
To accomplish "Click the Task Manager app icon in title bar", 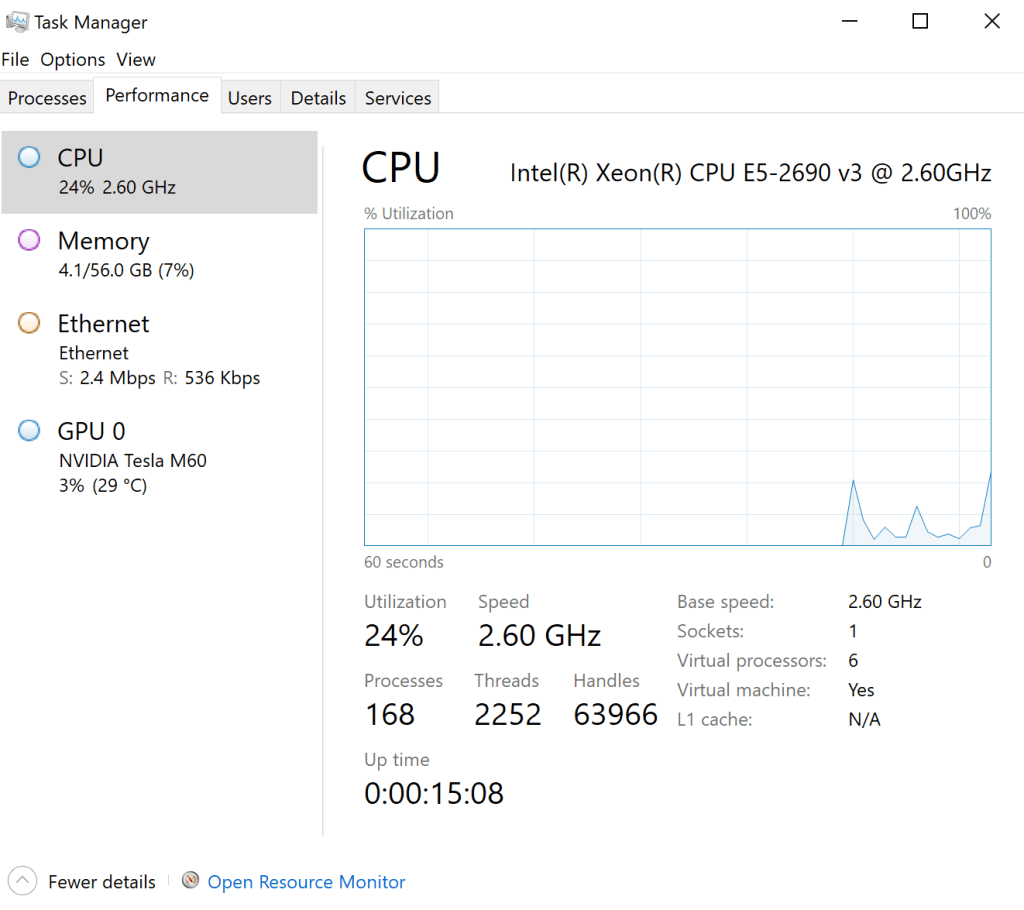I will 17,22.
